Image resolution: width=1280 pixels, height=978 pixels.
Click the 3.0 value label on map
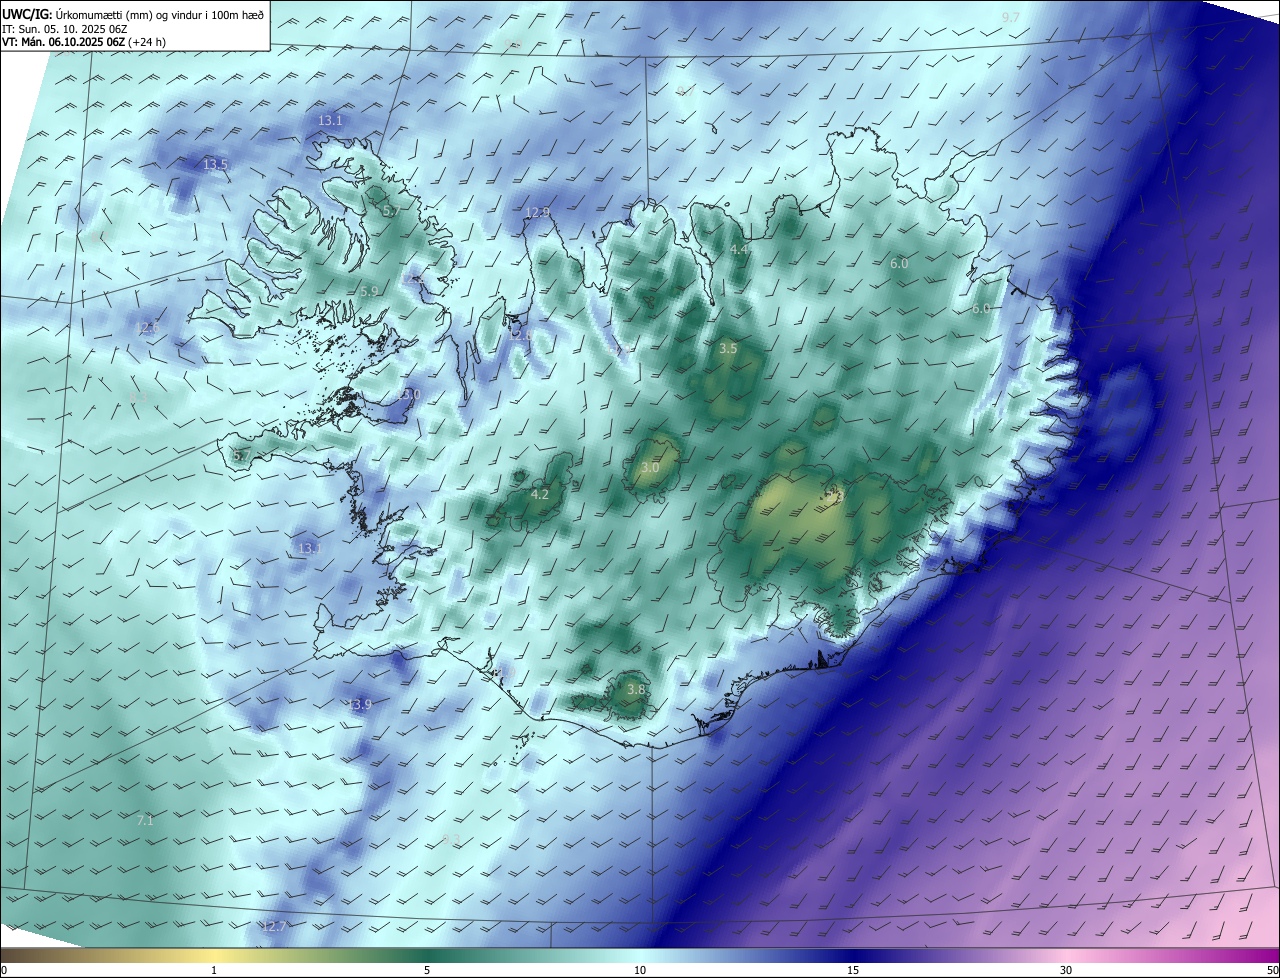(650, 468)
